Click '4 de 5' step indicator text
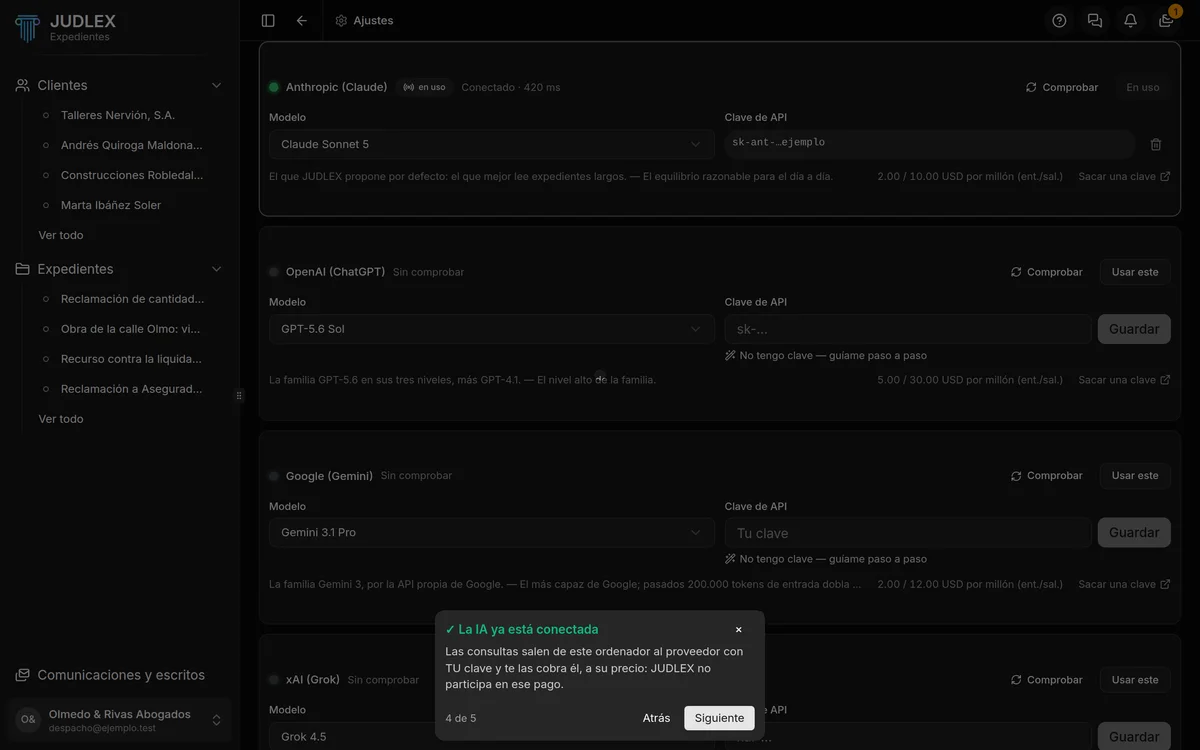Viewport: 1200px width, 750px height. tap(461, 718)
